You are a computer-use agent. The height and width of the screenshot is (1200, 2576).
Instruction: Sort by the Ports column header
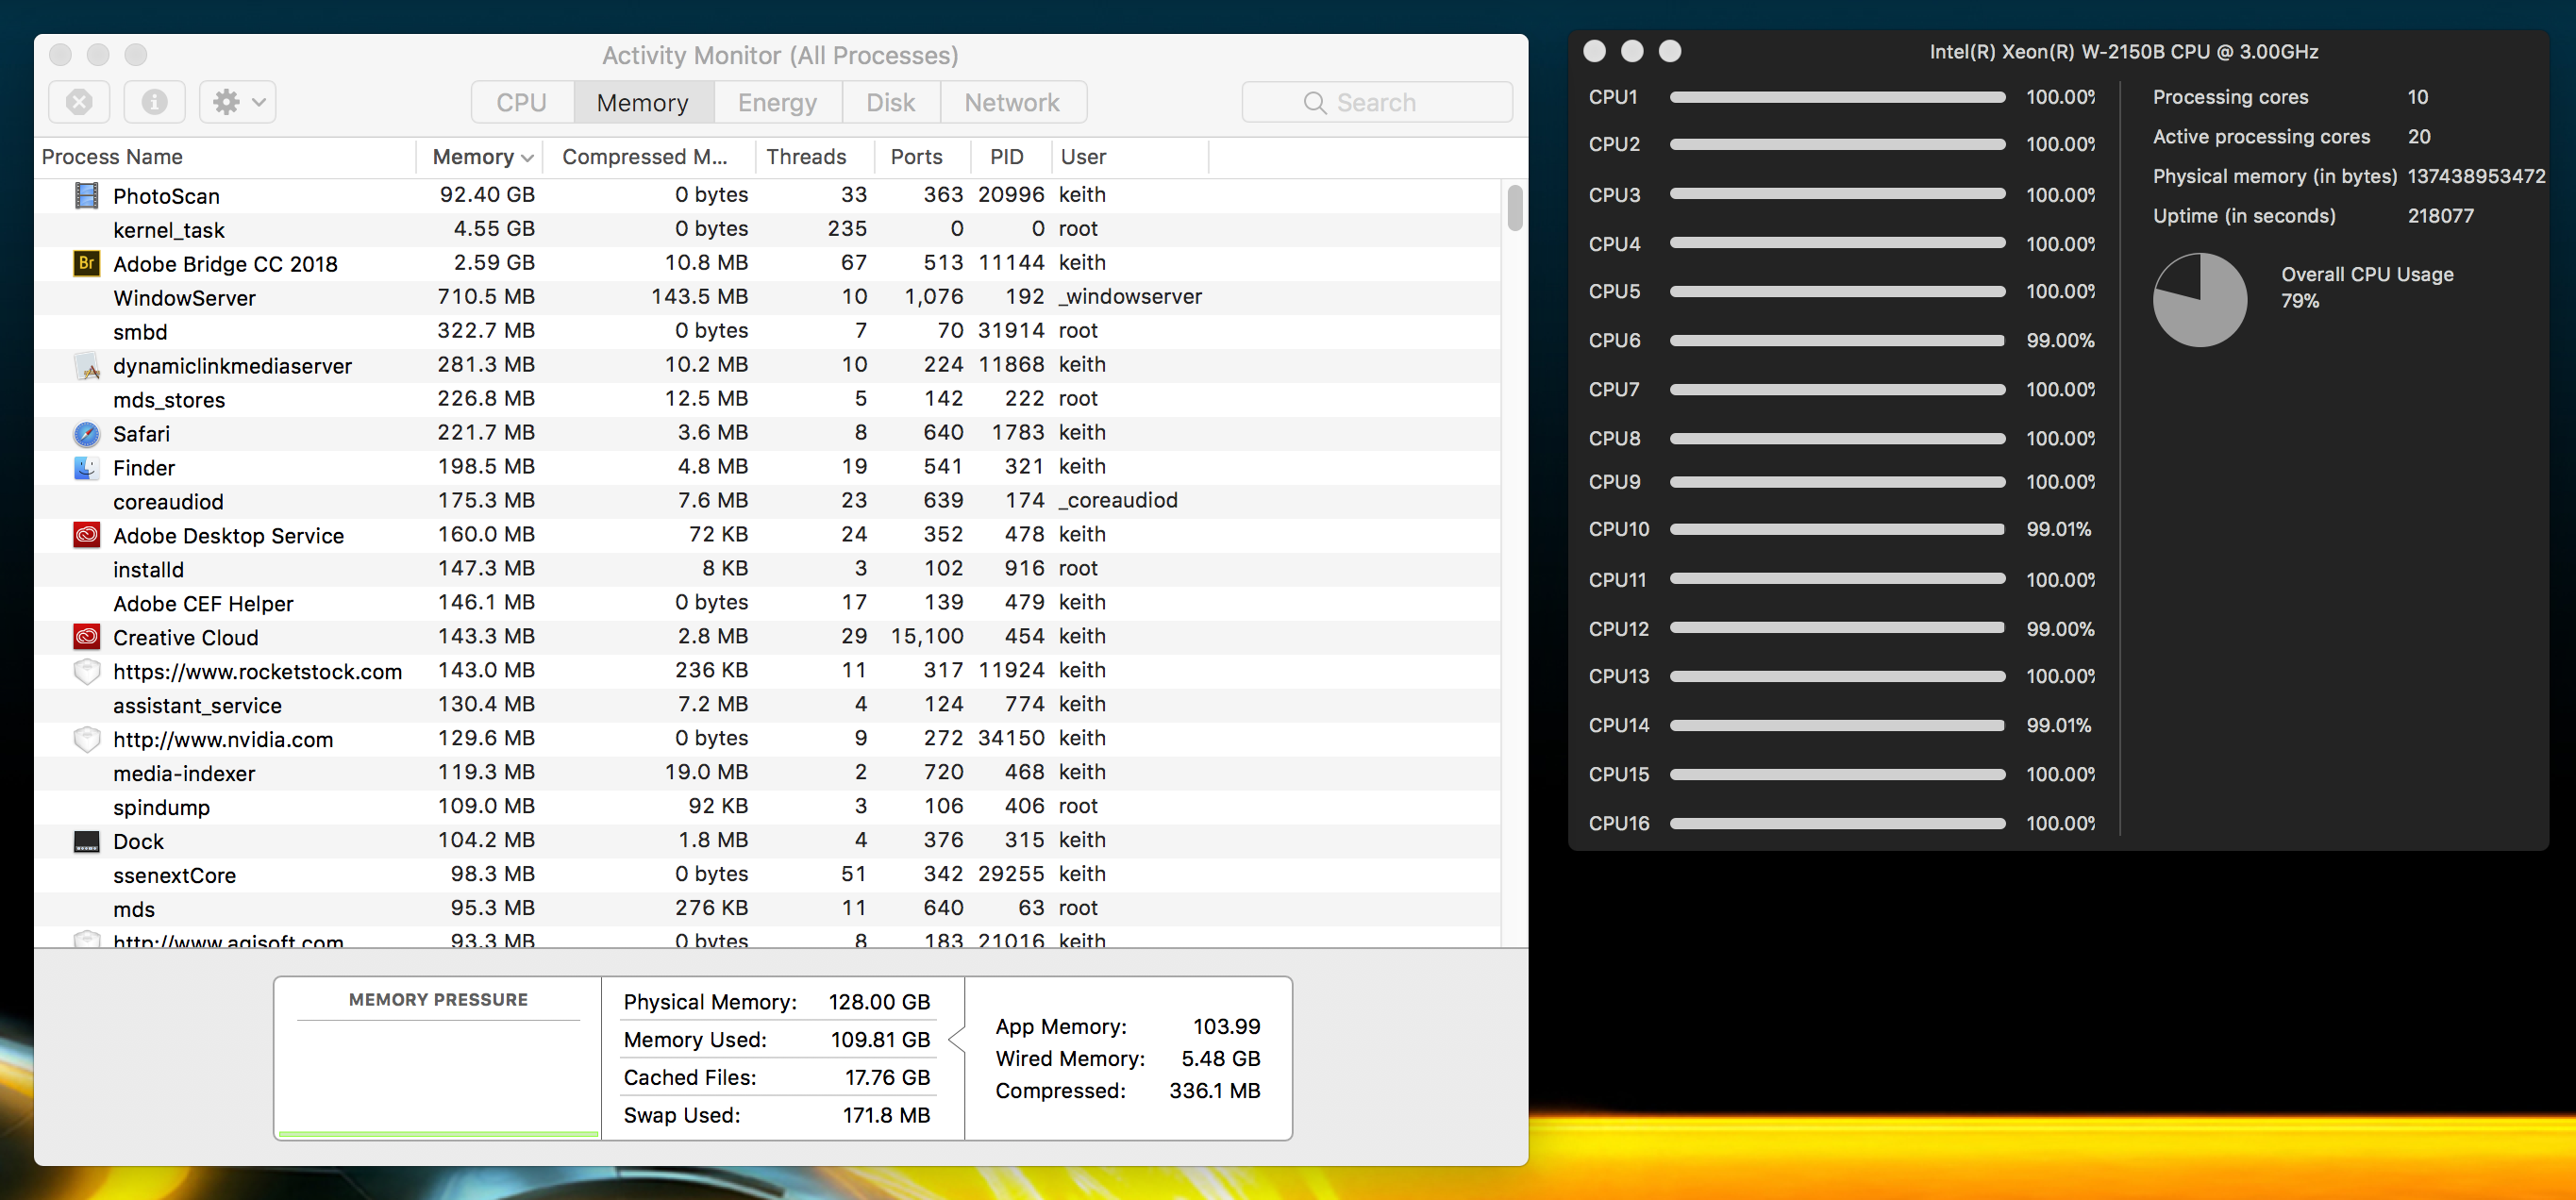[922, 157]
